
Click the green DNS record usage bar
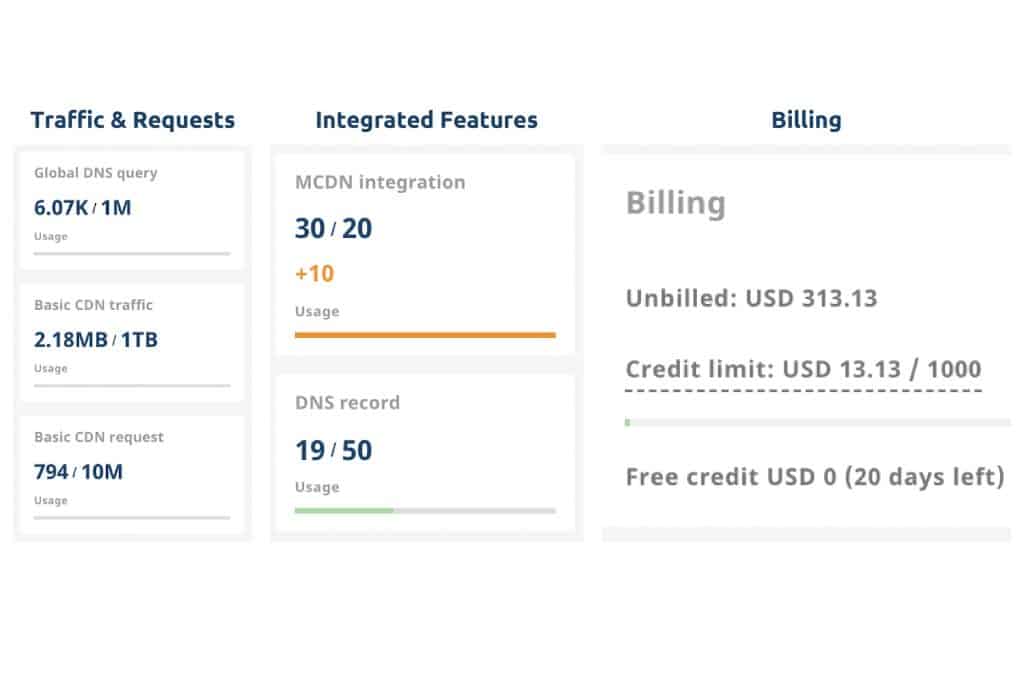[x=343, y=510]
